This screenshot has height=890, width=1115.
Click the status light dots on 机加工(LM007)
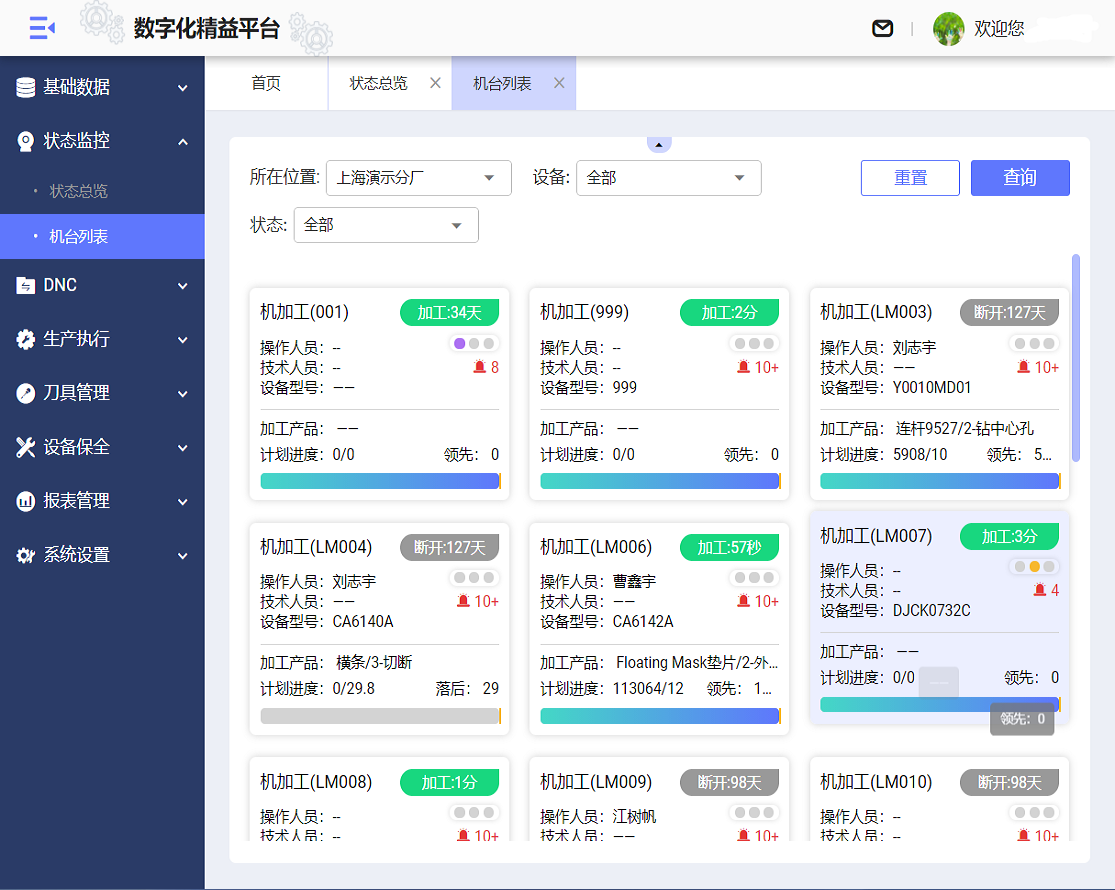tap(1034, 567)
